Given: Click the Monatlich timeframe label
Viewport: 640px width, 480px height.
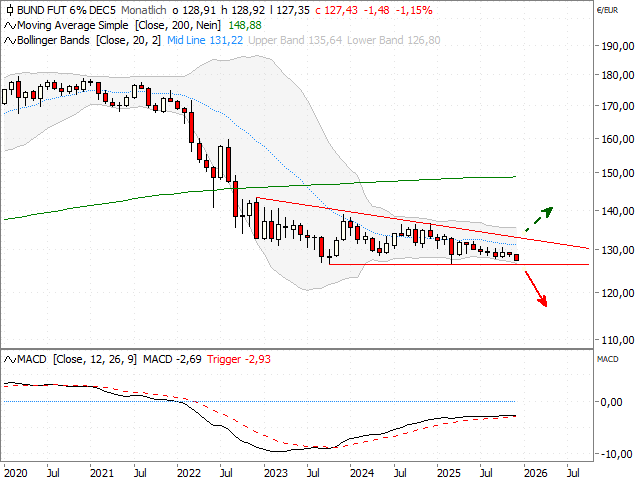Looking at the screenshot, I should 148,9.
